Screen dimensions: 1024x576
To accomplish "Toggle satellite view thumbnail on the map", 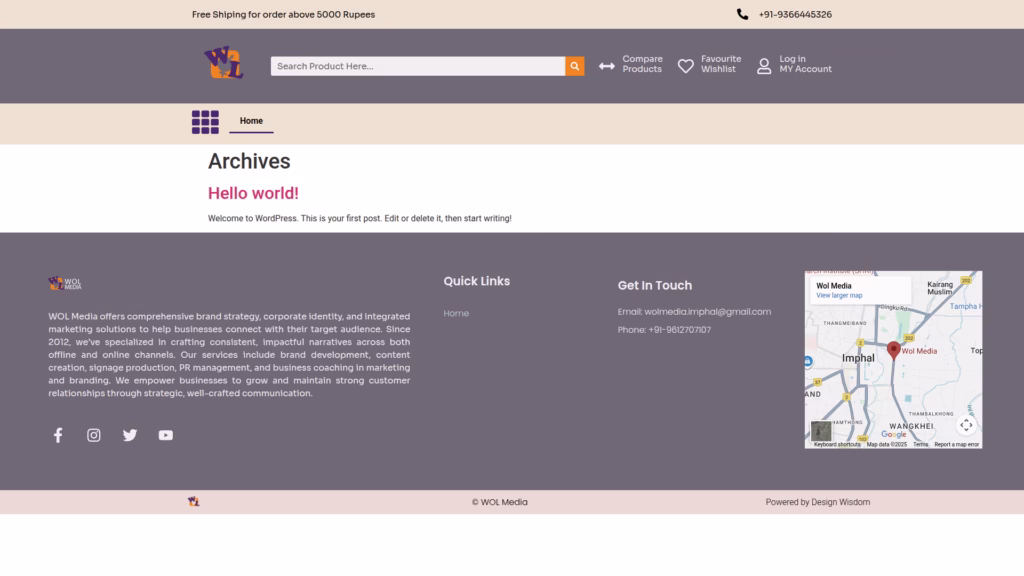I will point(821,431).
